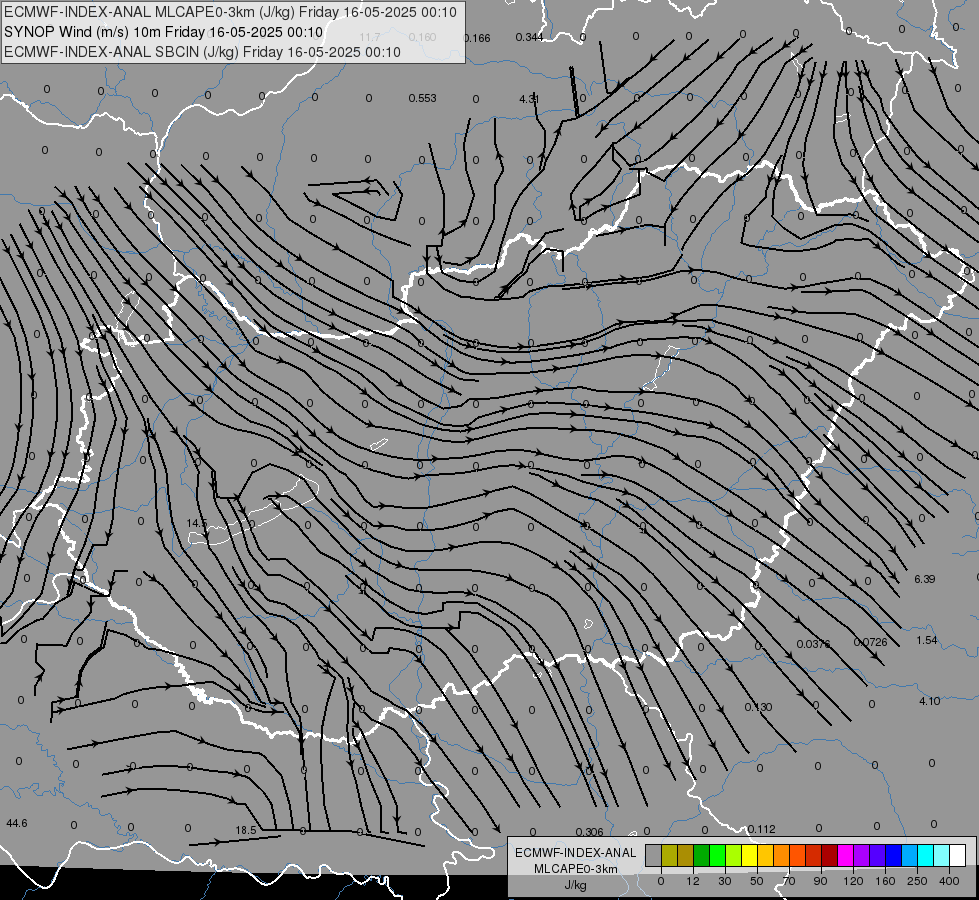This screenshot has height=900, width=979.
Task: Select the white legend swatch
Action: [958, 855]
